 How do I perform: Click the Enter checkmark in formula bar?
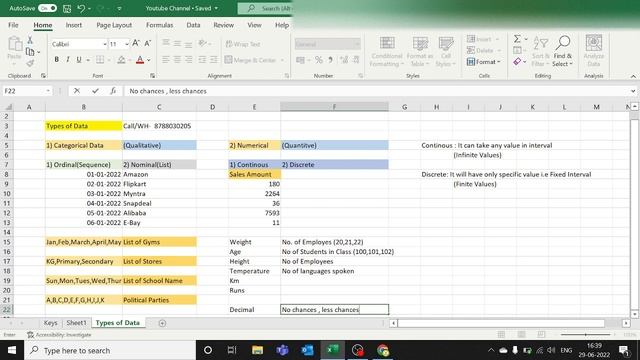pyautogui.click(x=95, y=91)
